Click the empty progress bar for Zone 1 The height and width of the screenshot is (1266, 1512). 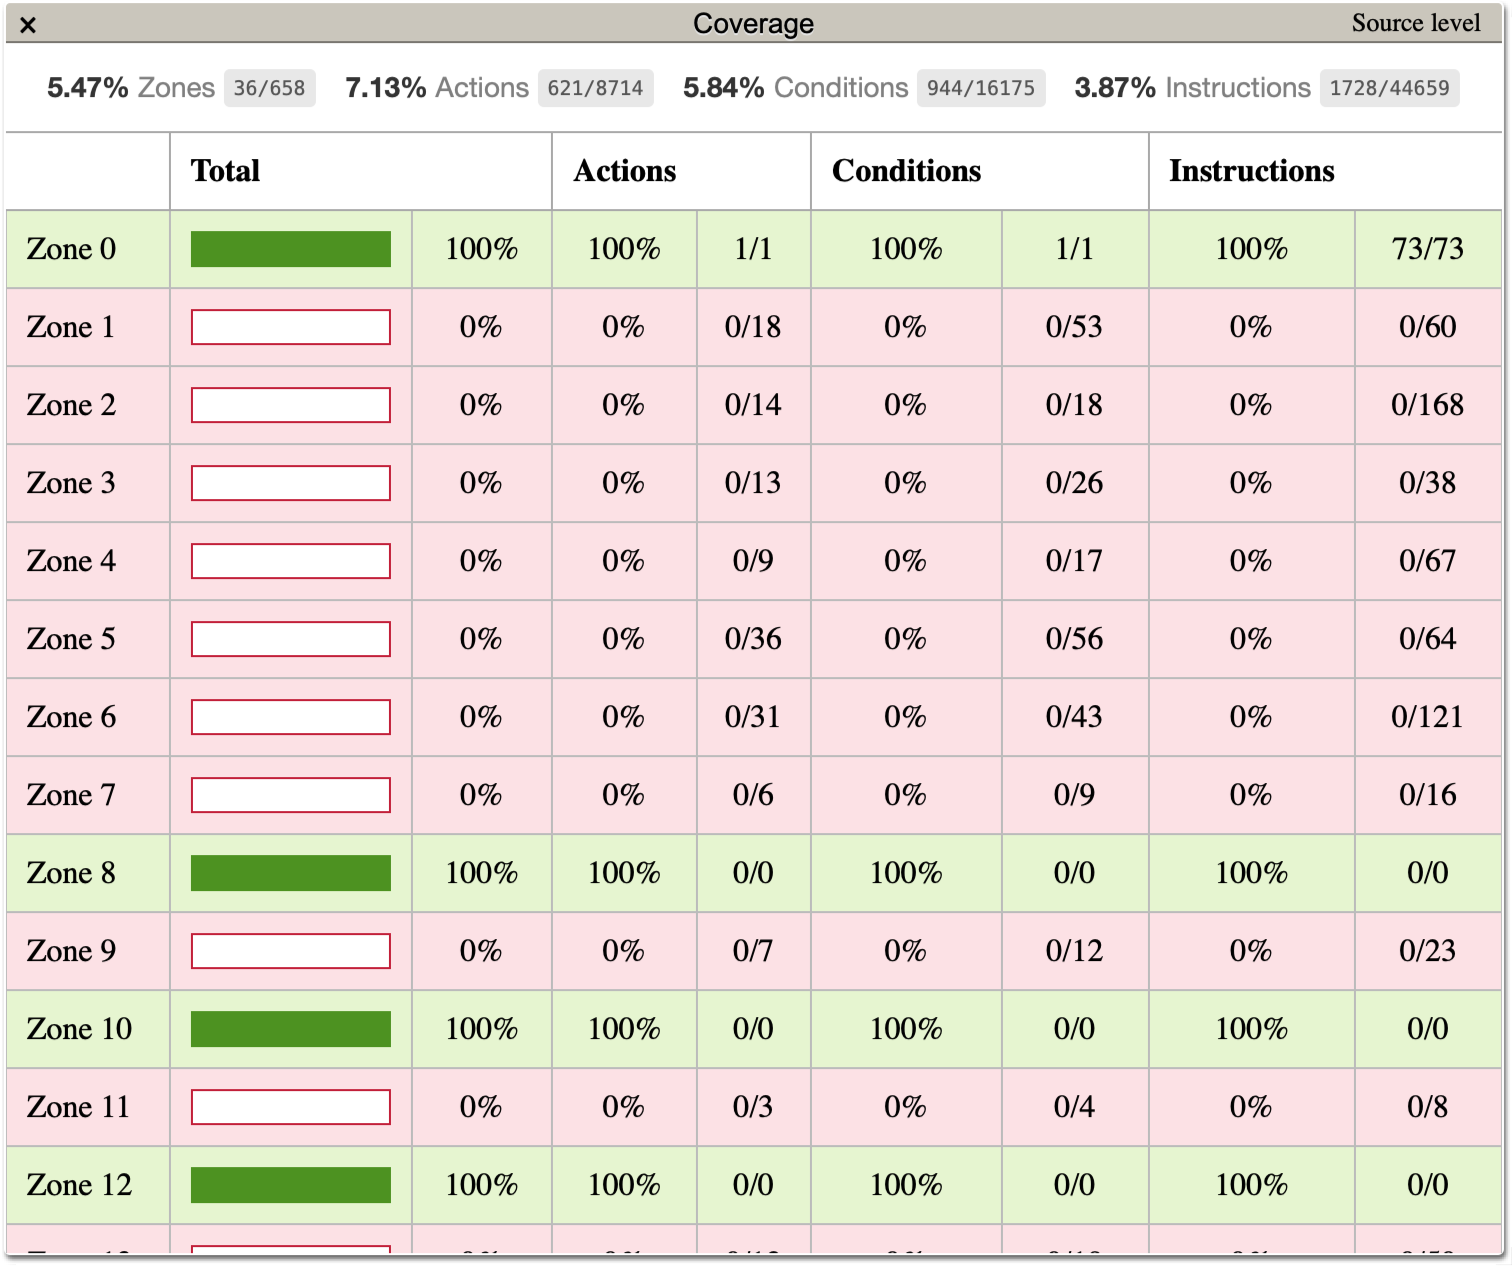point(291,327)
